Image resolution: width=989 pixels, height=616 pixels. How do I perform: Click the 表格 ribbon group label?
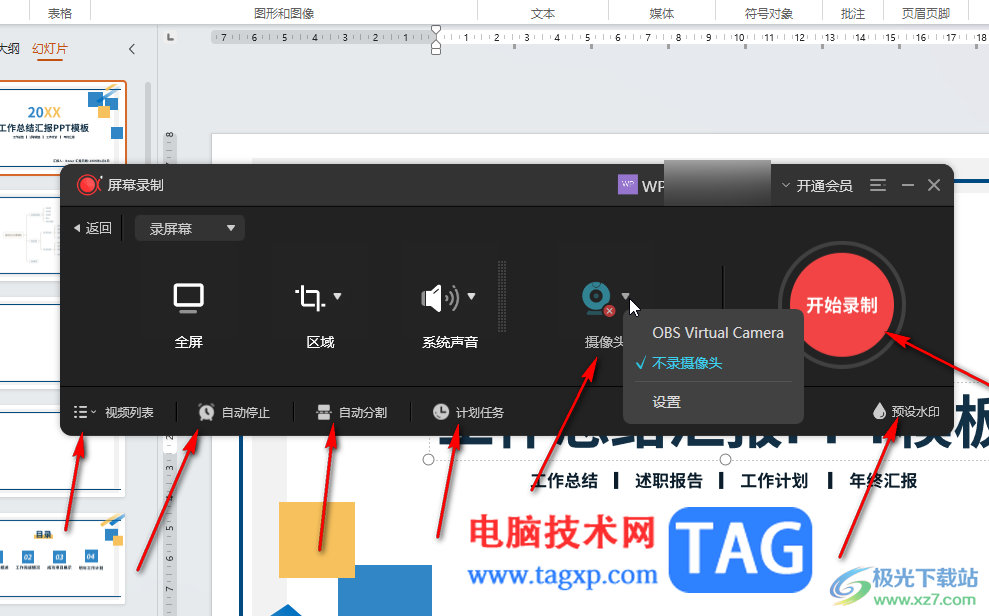[x=60, y=13]
